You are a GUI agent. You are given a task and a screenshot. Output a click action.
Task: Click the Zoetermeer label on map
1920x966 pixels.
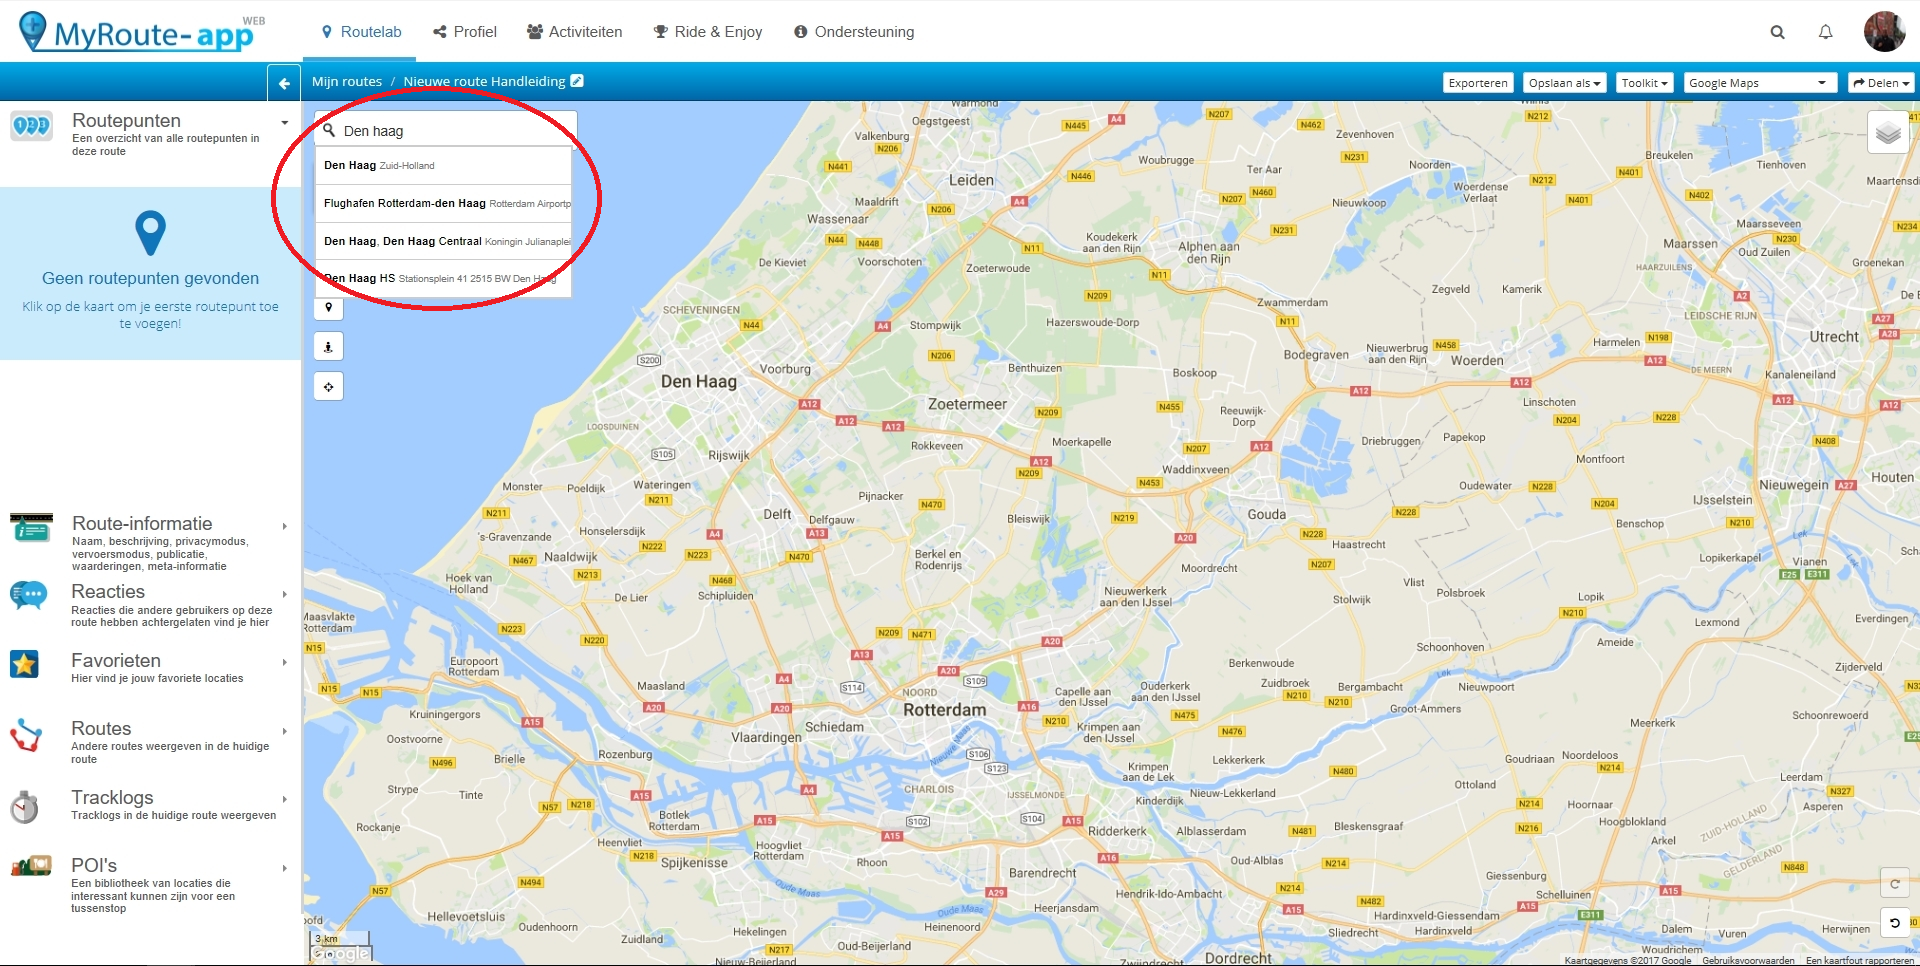[x=967, y=404]
